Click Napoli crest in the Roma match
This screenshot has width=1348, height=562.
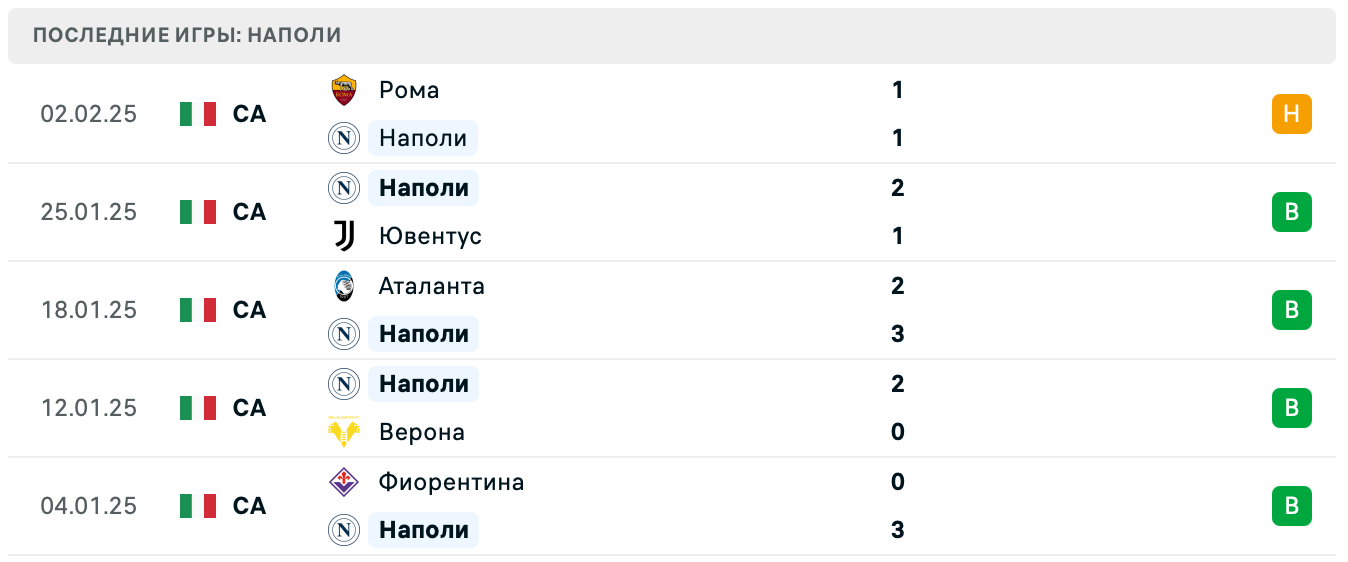tap(344, 138)
